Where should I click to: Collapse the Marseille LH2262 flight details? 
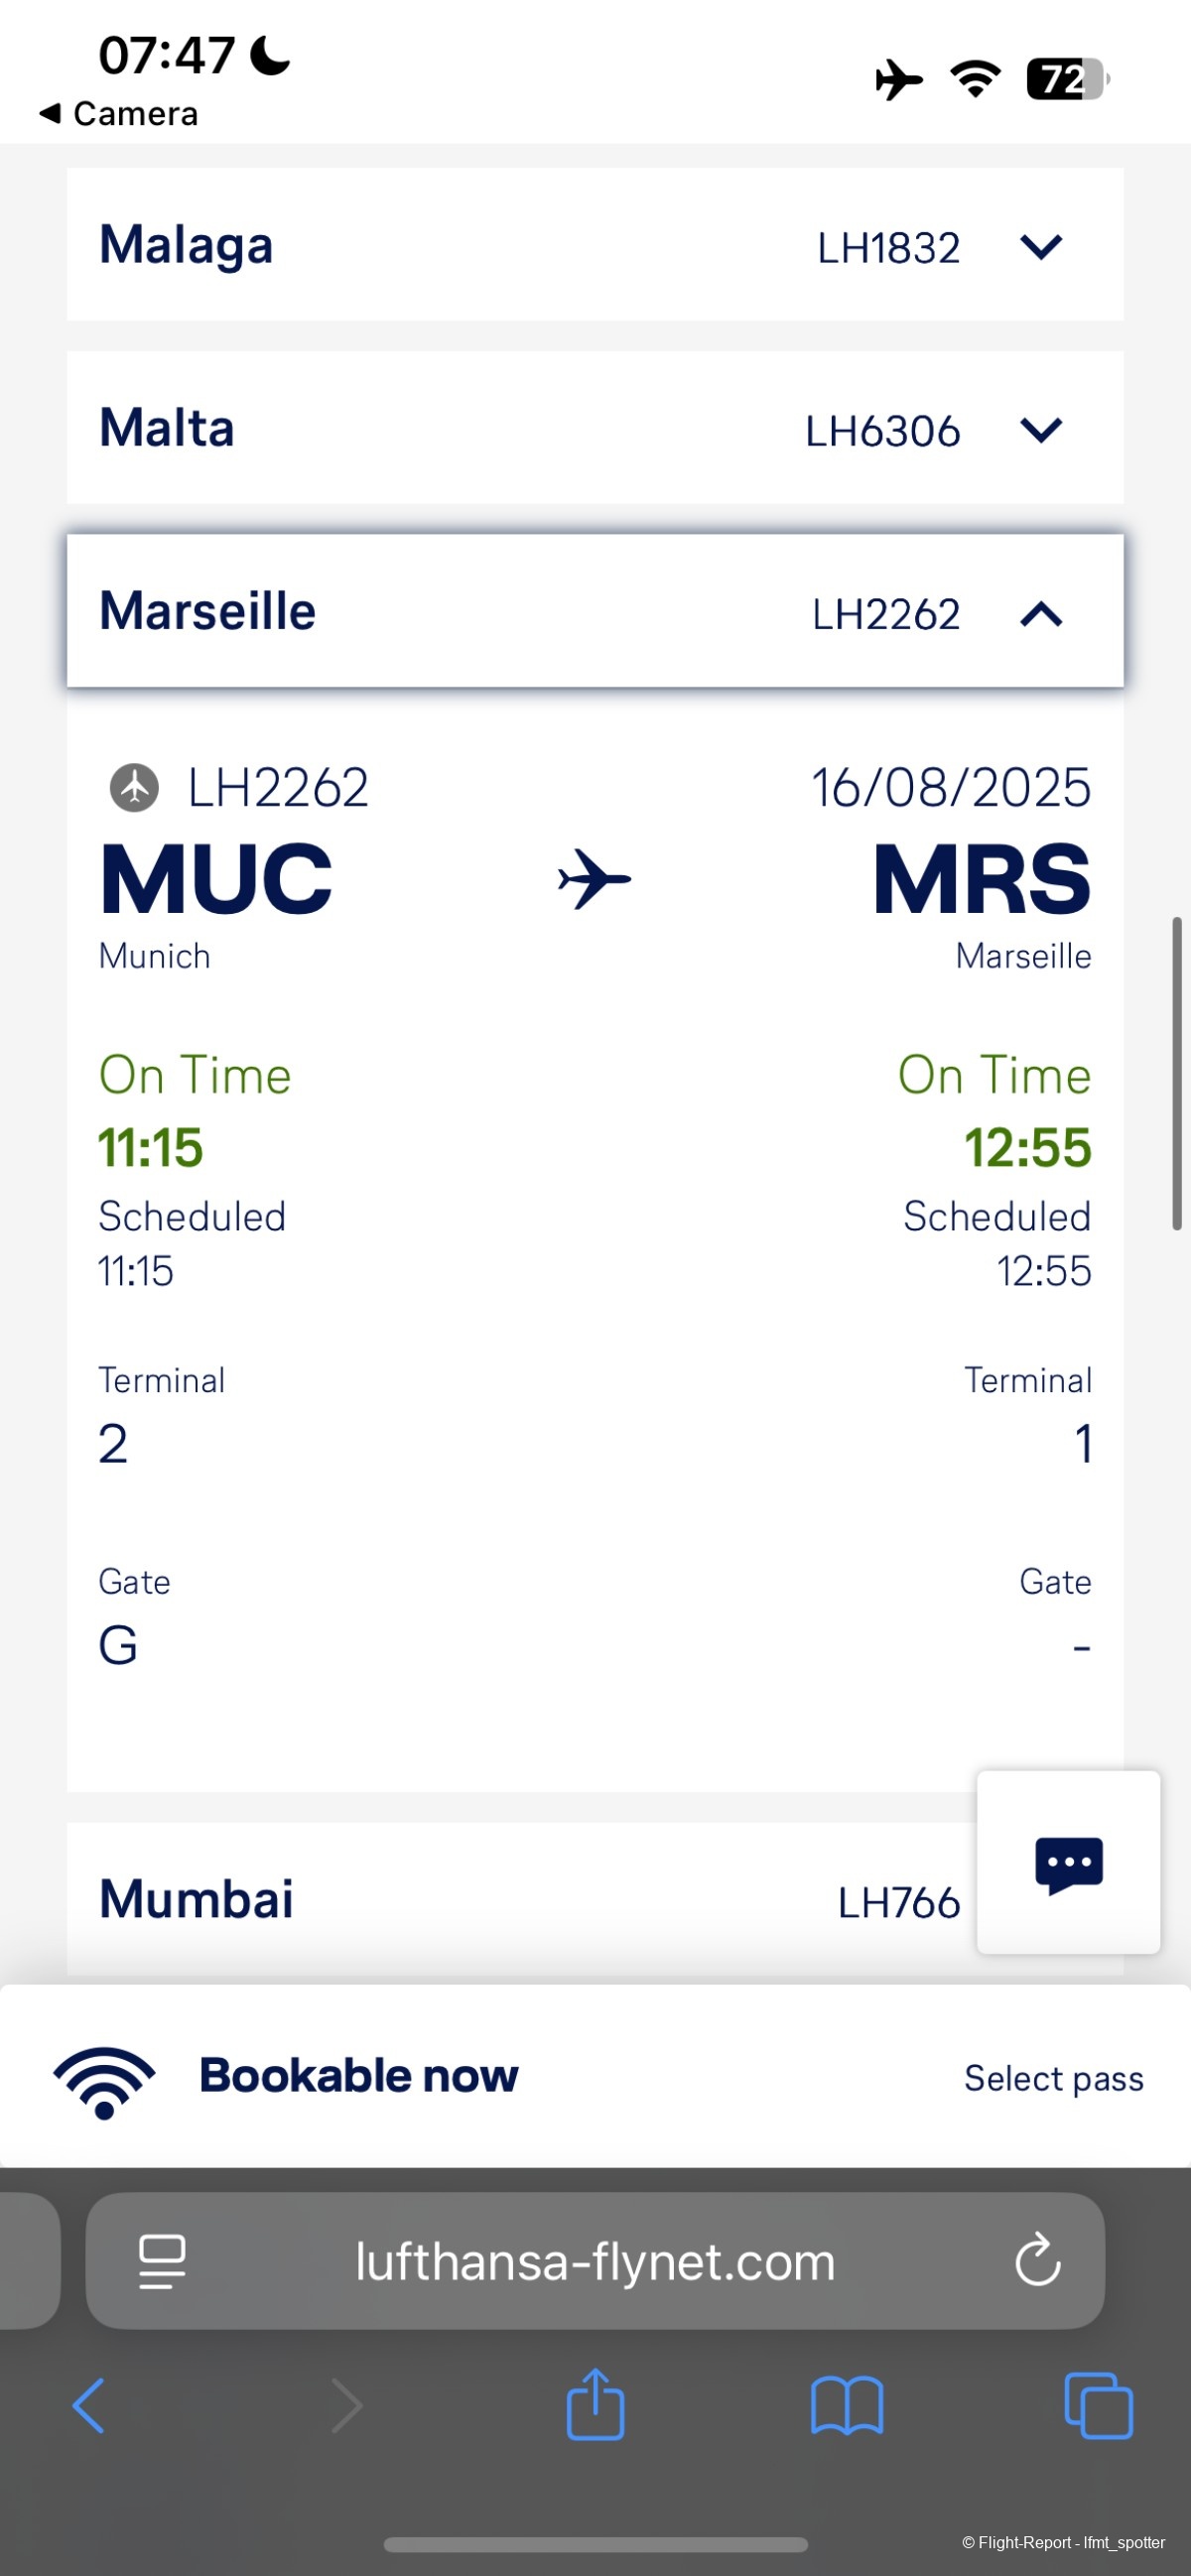1040,613
